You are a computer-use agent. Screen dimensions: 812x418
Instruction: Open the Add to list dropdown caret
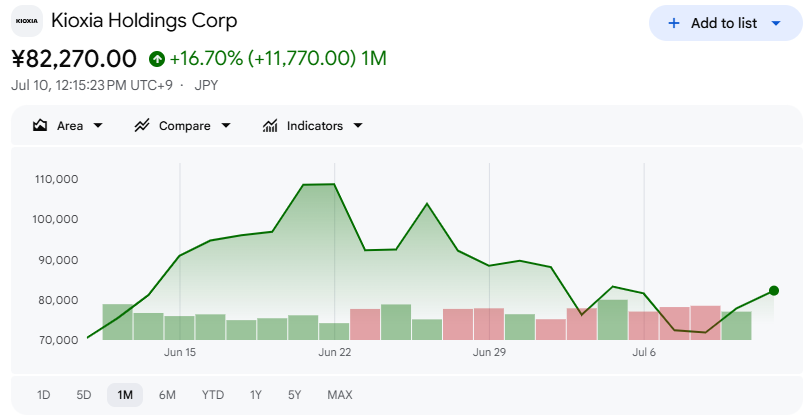point(776,23)
